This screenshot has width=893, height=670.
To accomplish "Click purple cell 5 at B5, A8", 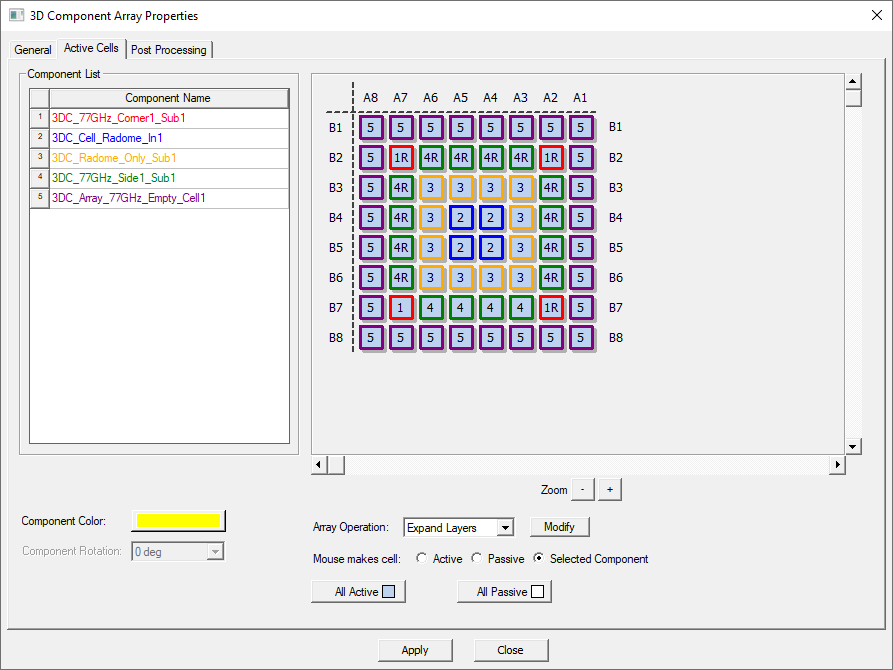I will pyautogui.click(x=371, y=248).
